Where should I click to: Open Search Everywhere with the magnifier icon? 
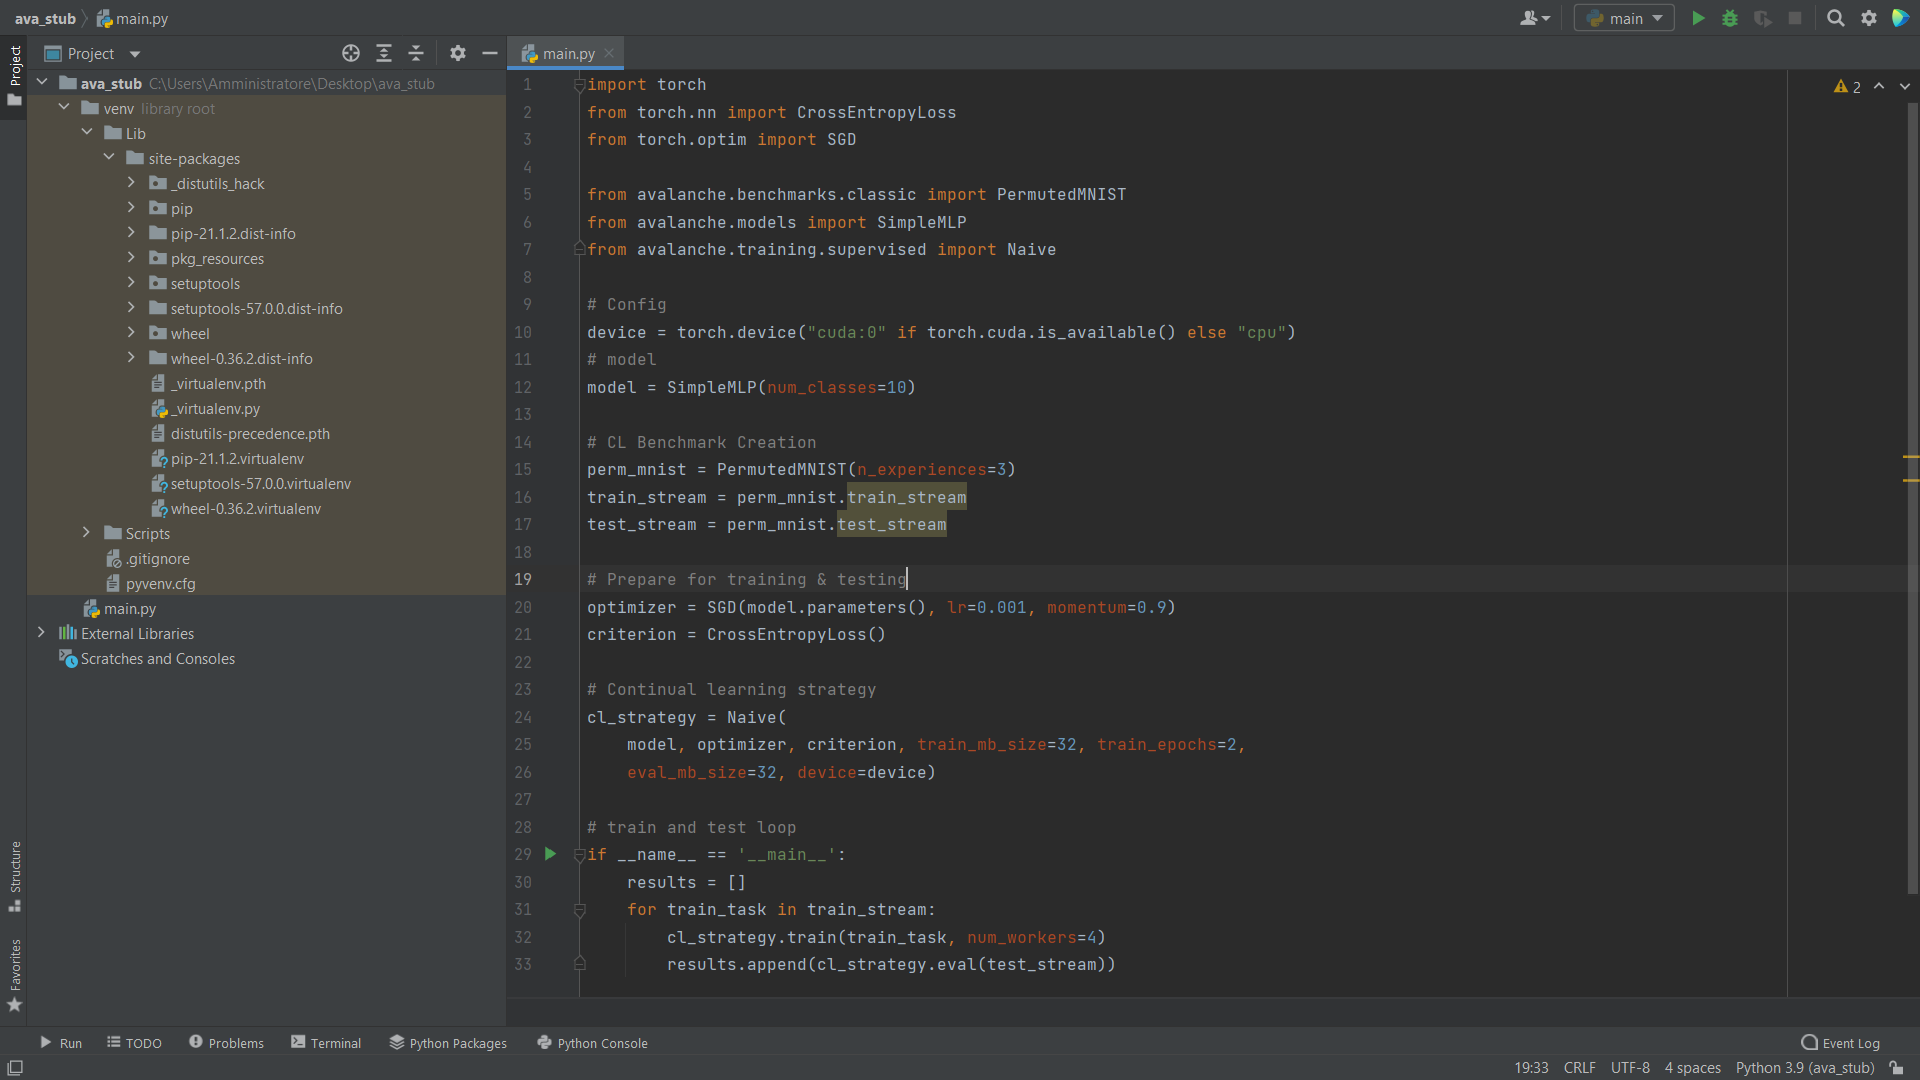coord(1836,18)
